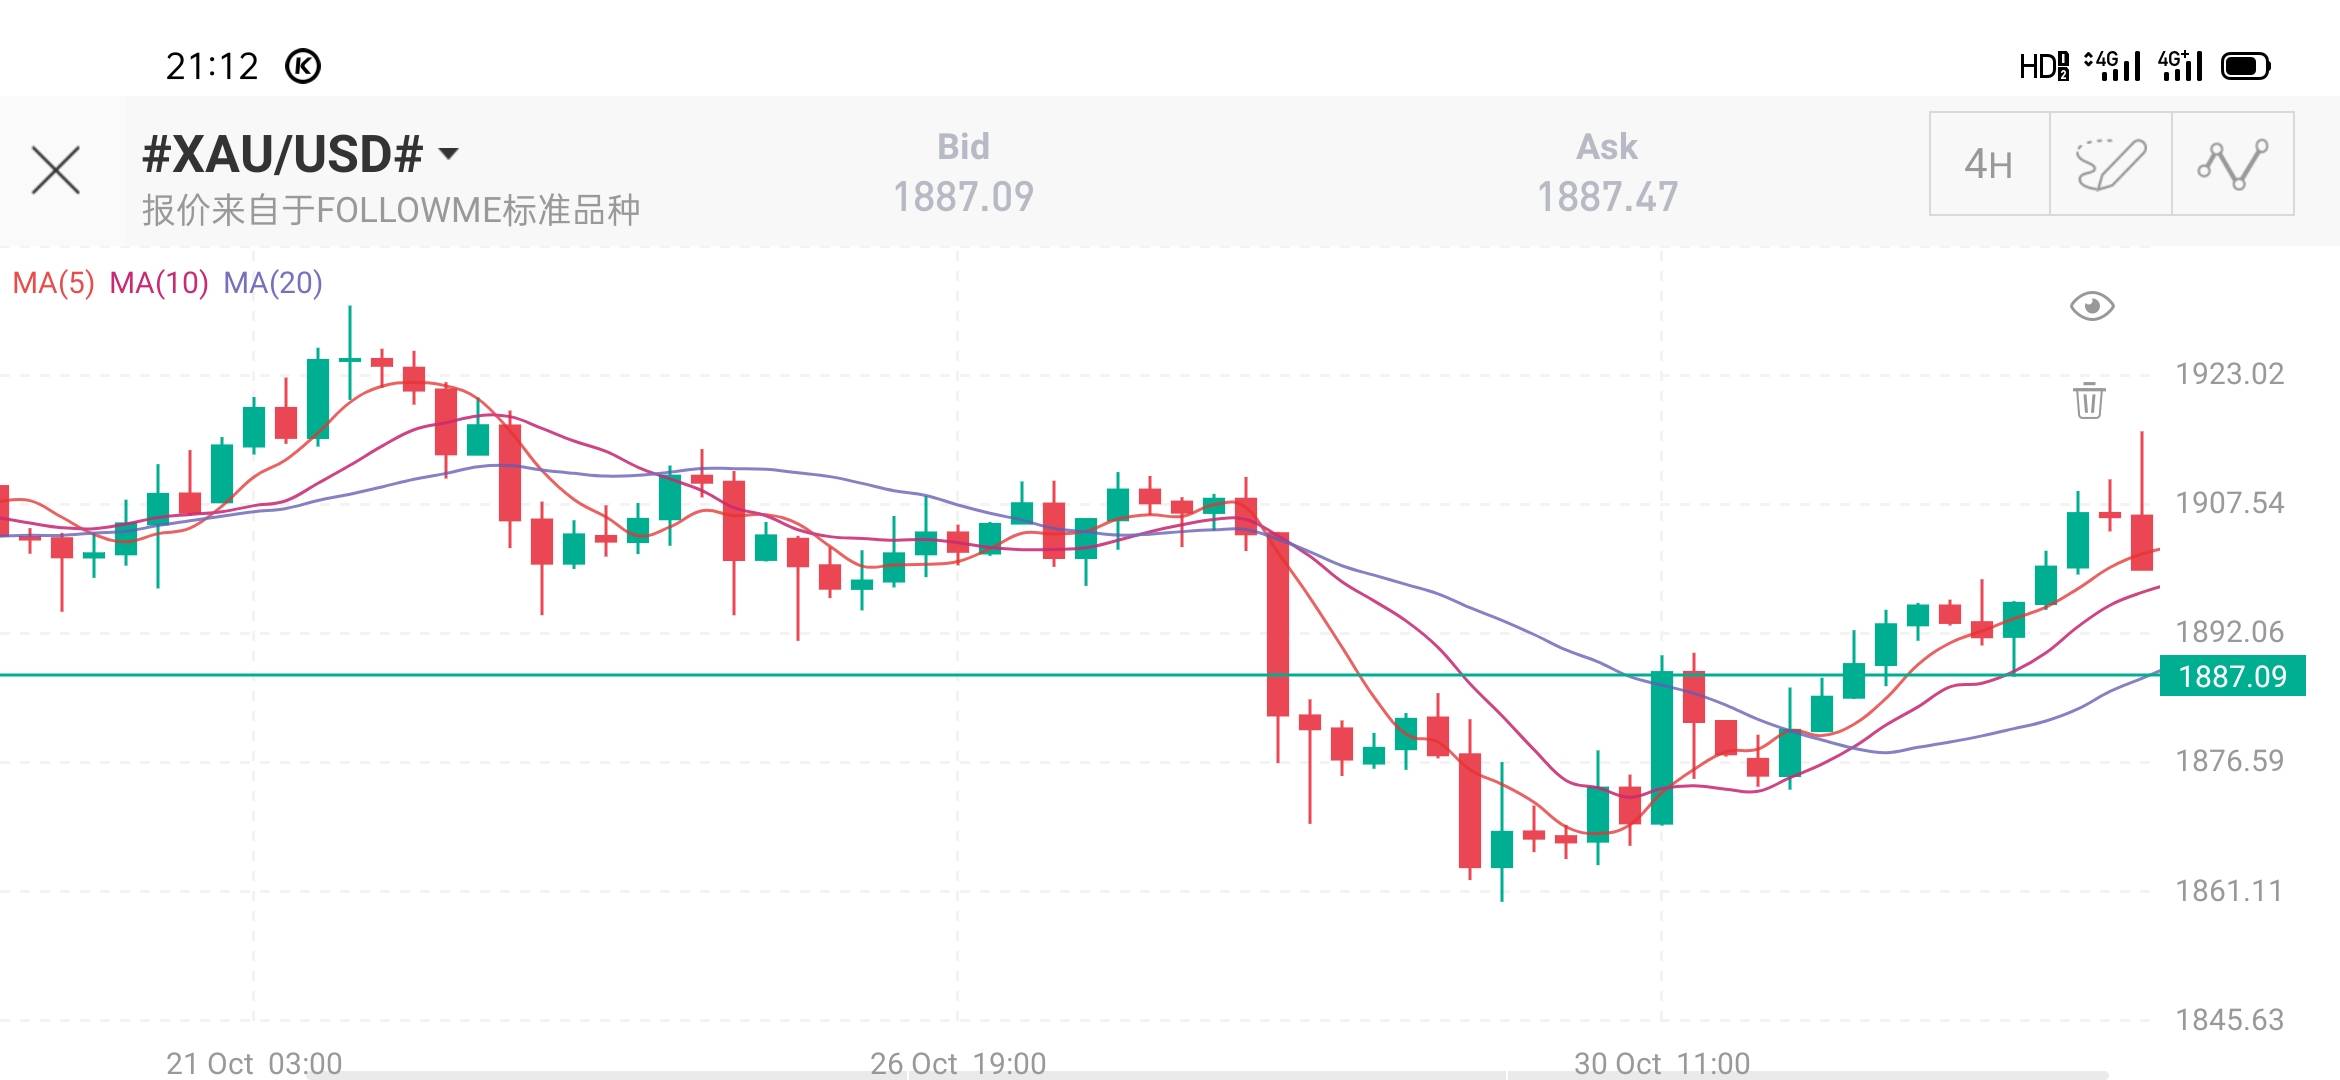
Task: Tap the circled K status icon
Action: 303,67
